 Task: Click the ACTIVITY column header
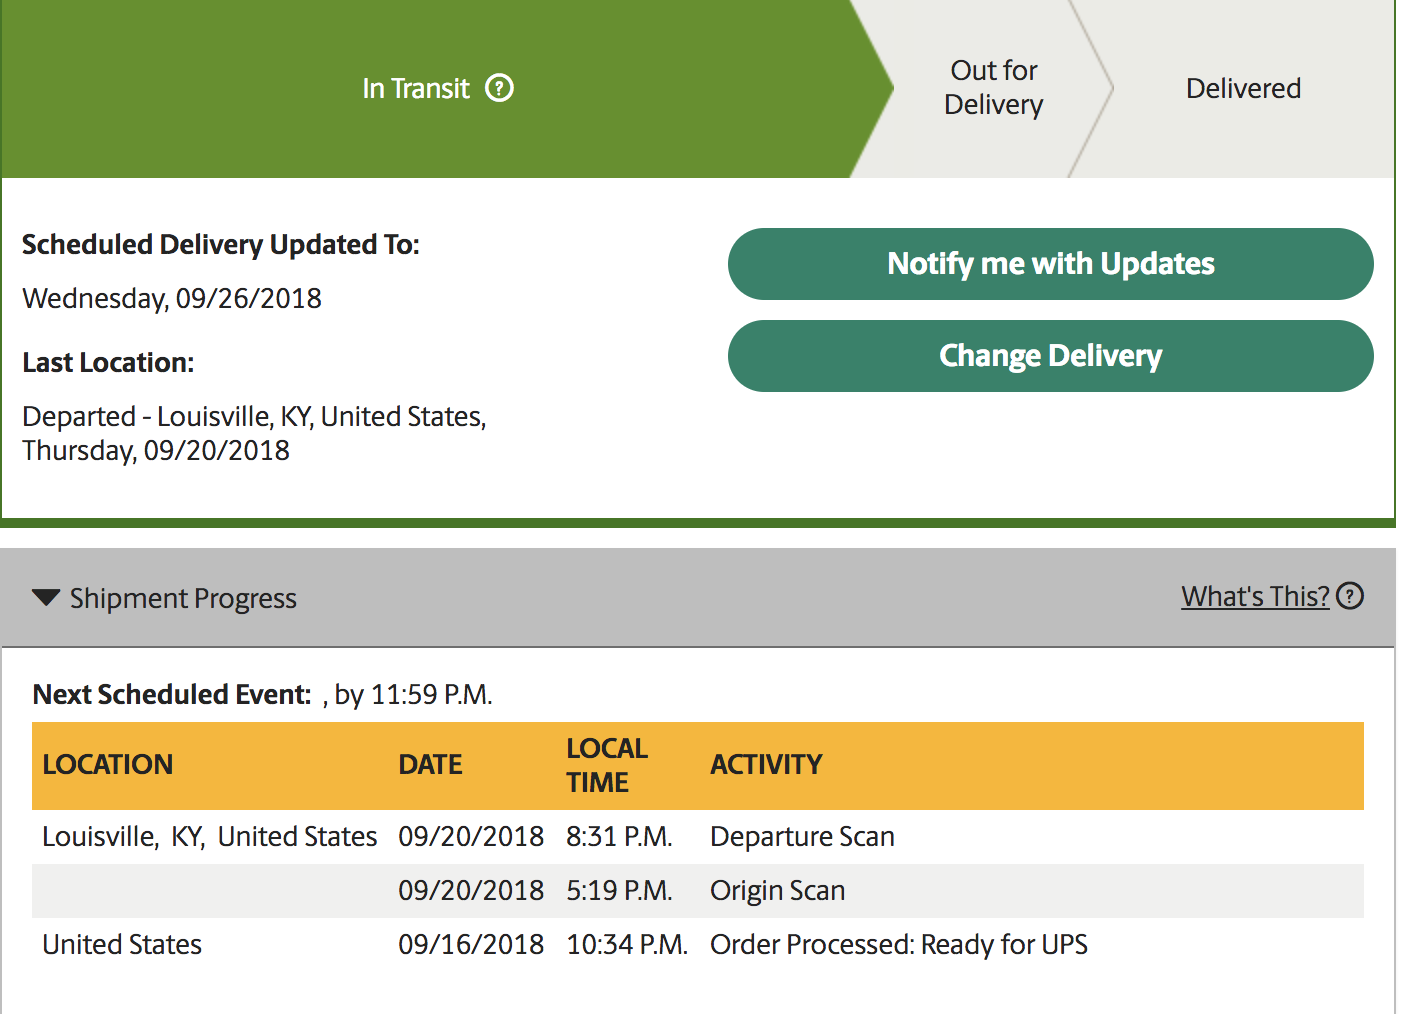766,765
